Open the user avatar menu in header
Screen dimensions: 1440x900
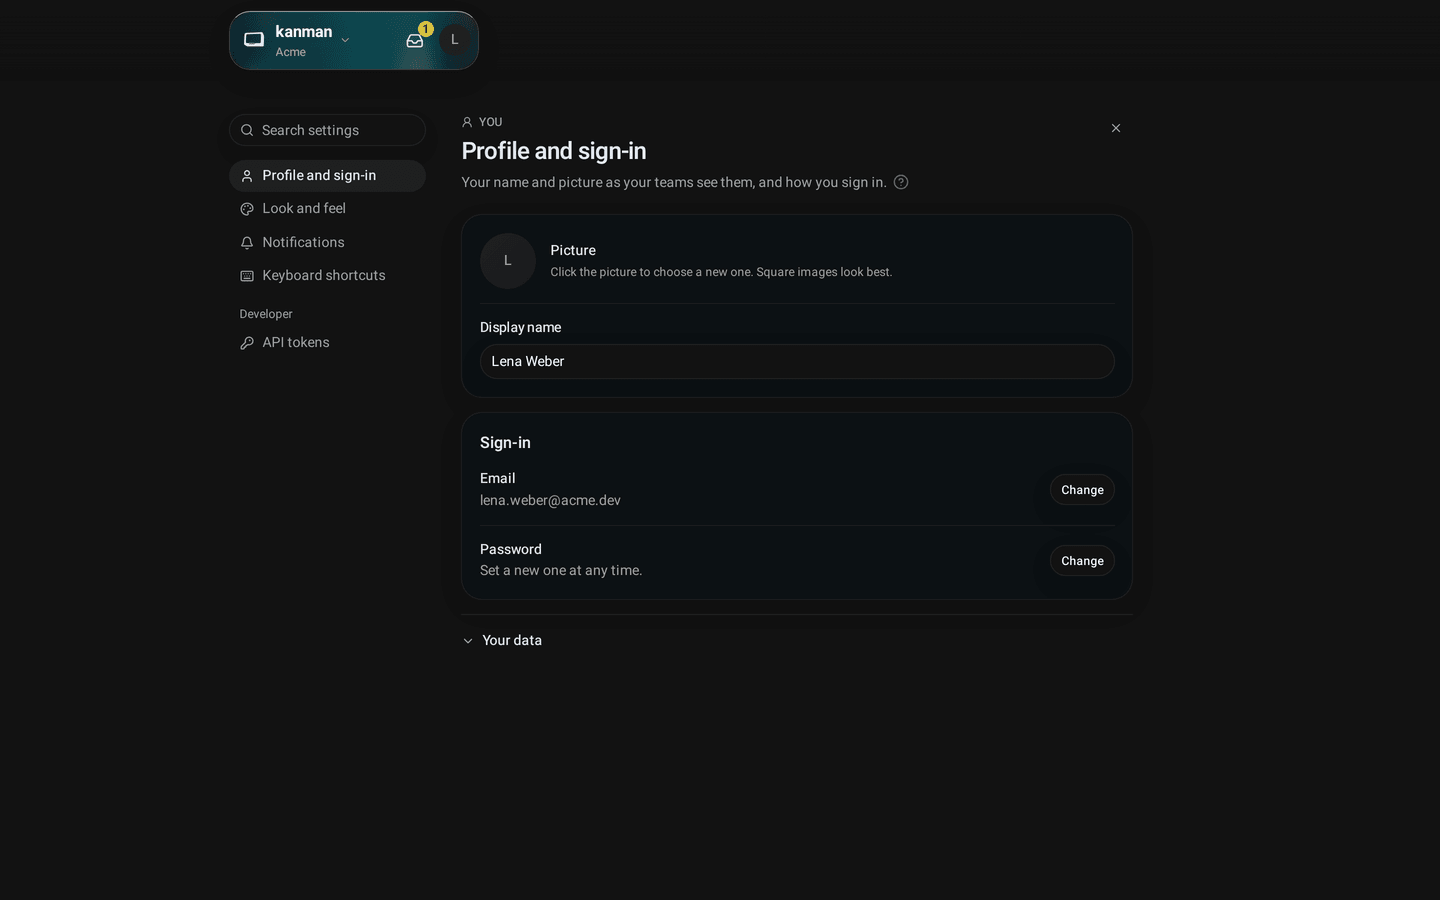pos(455,40)
